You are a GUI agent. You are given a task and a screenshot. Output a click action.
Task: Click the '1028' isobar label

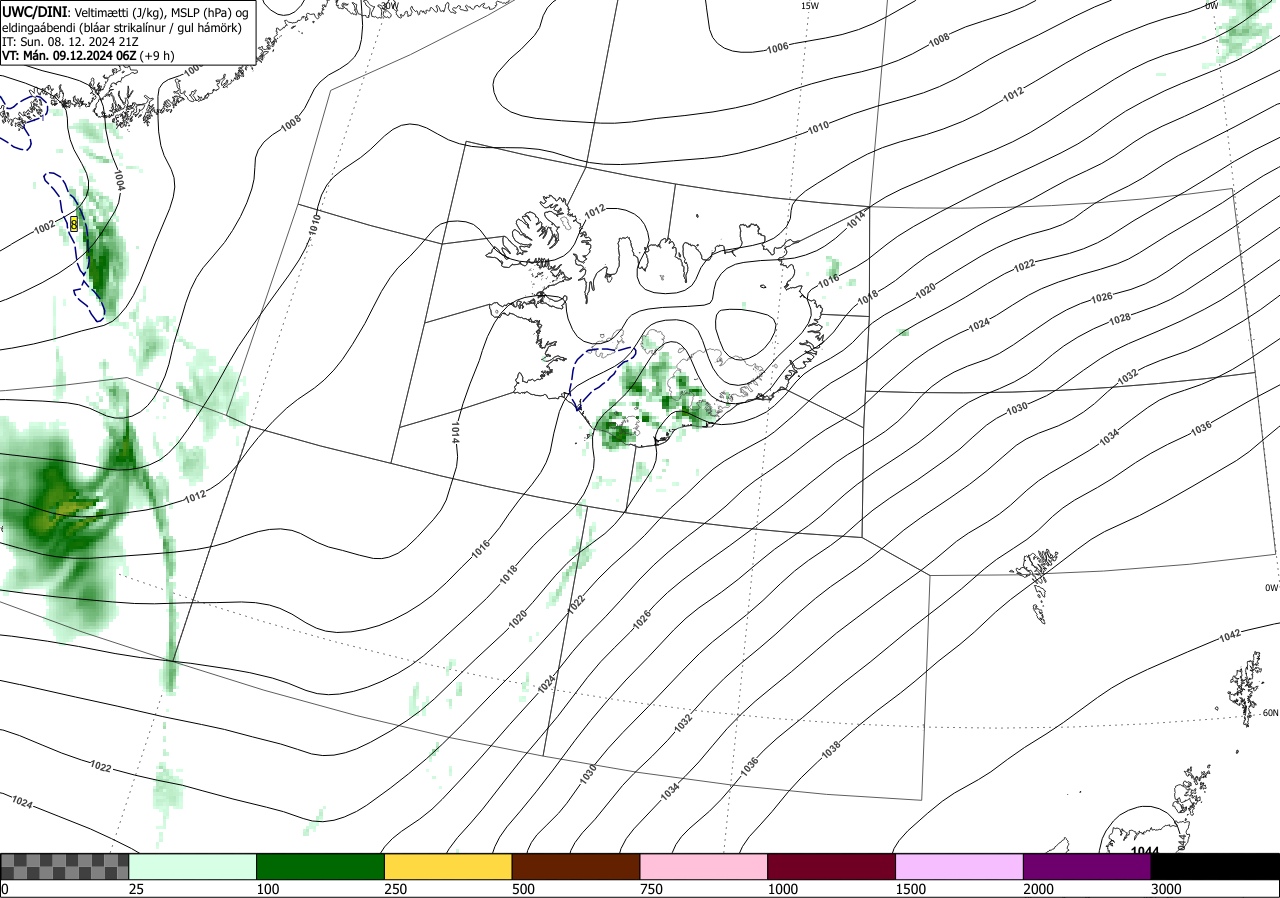pos(1119,318)
